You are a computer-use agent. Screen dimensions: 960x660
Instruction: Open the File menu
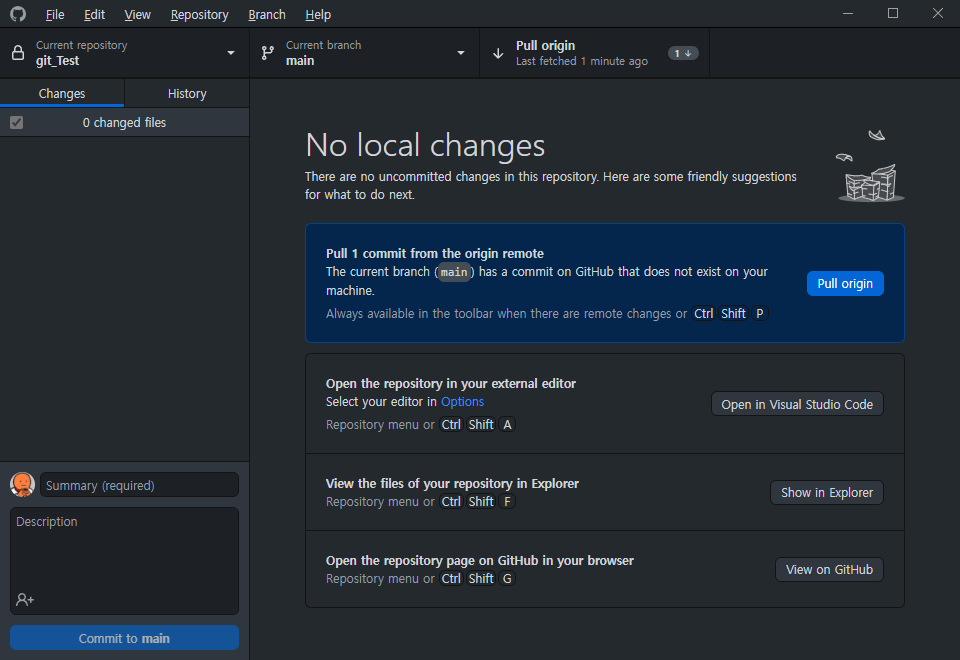pyautogui.click(x=54, y=15)
